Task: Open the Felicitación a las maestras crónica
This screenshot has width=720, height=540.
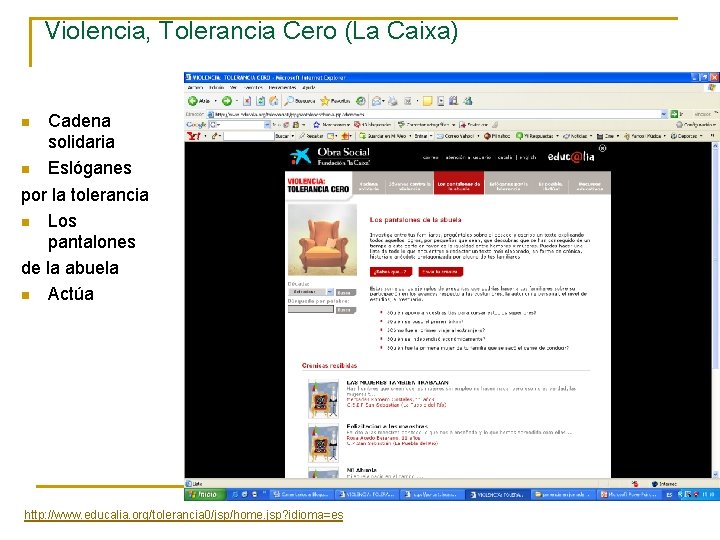Action: [x=387, y=426]
